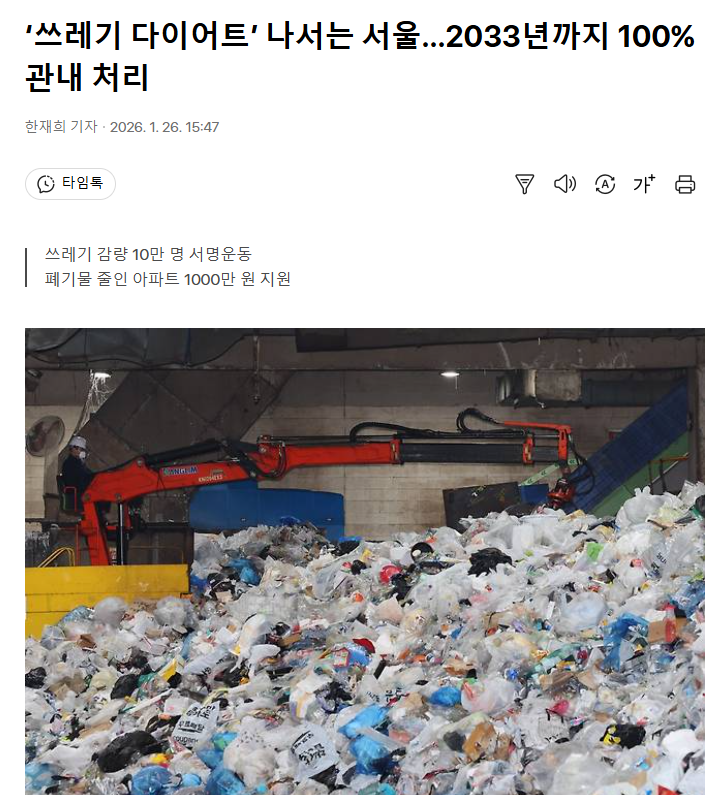The width and height of the screenshot is (727, 795).
Task: Click the vertical bar beside the subheading
Action: point(26,267)
